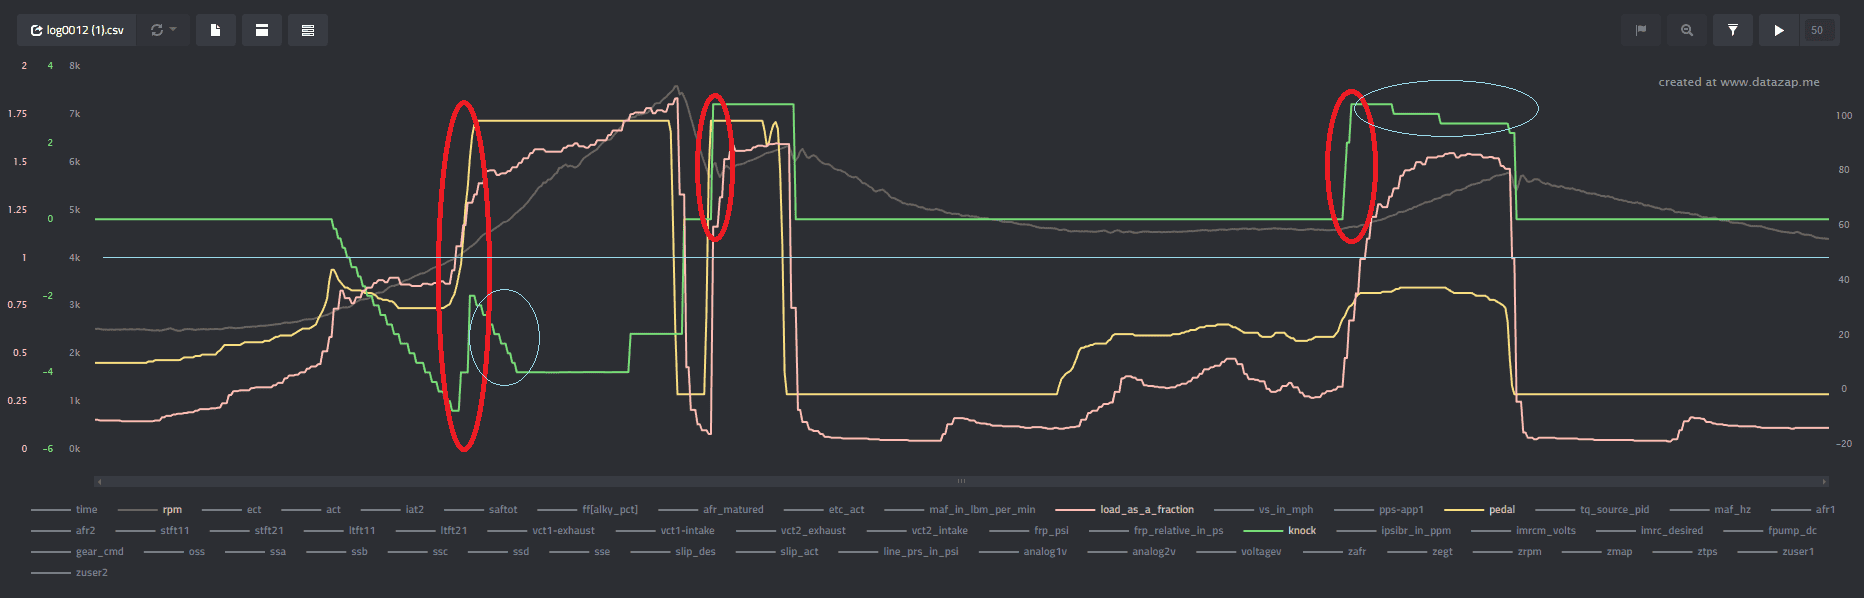Start playback with the play button
This screenshot has width=1864, height=598.
point(1779,30)
